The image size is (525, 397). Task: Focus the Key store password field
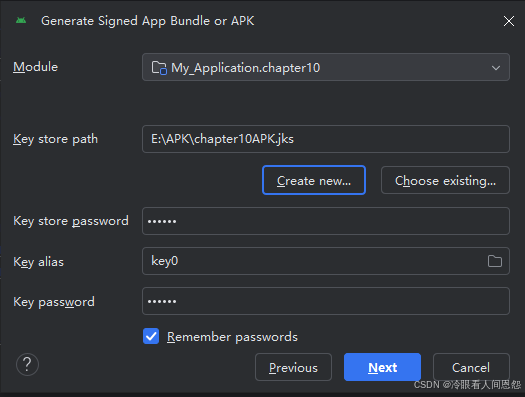326,221
